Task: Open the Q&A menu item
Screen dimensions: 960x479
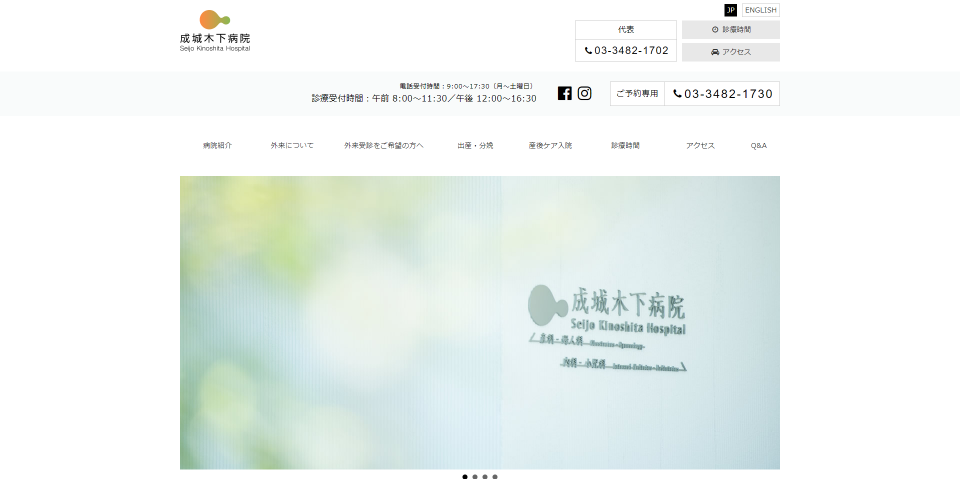Action: pyautogui.click(x=758, y=146)
